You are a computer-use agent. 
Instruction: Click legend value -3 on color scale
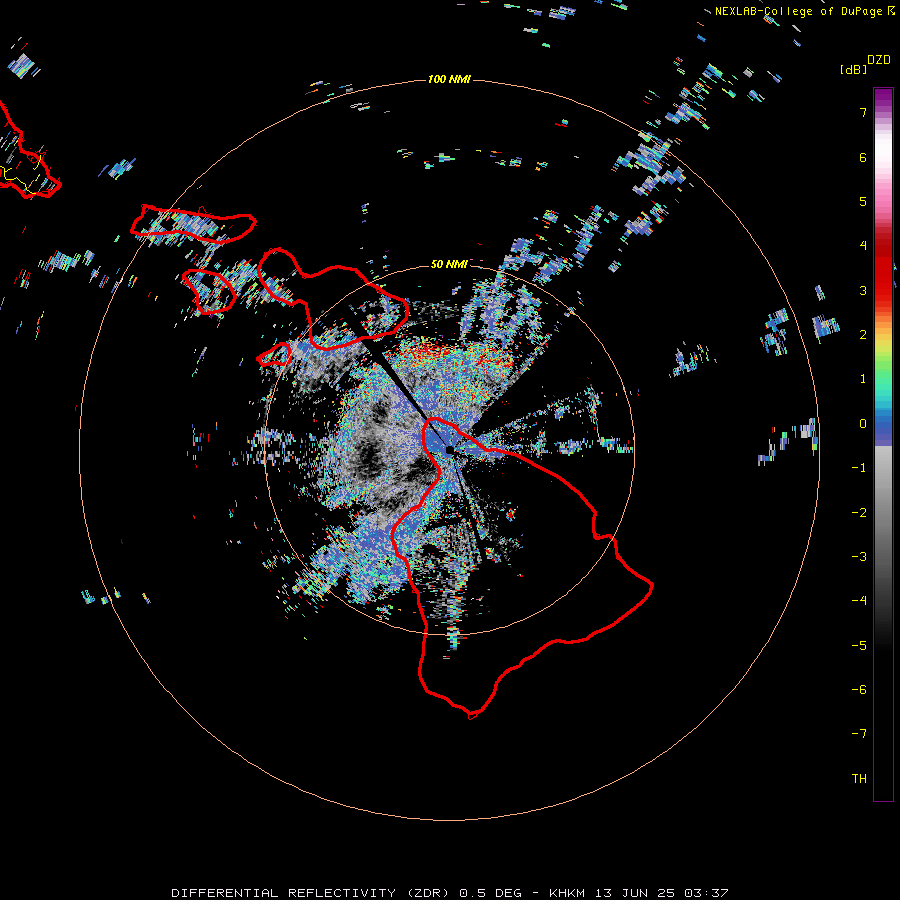(859, 557)
